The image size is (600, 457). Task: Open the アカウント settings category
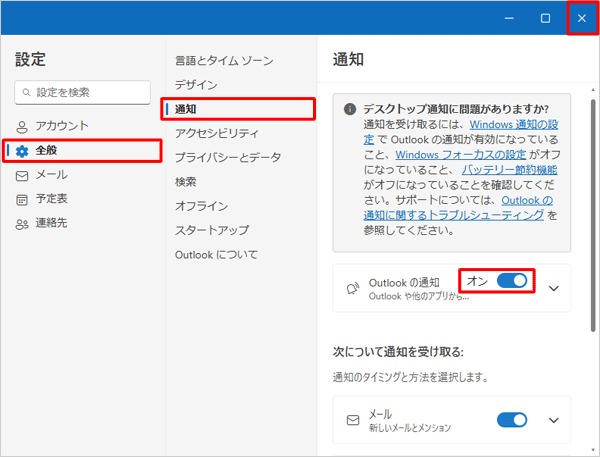[x=83, y=126]
